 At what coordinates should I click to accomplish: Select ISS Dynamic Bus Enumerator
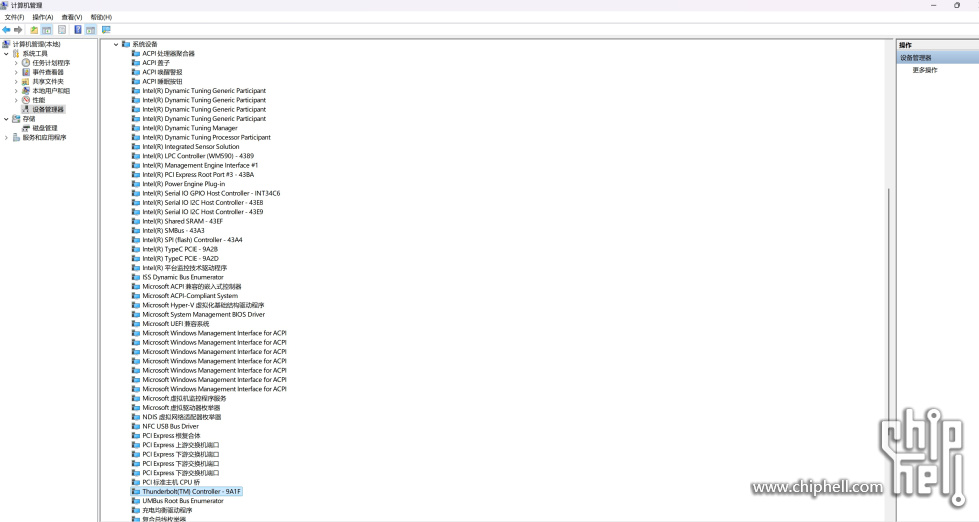pos(183,277)
